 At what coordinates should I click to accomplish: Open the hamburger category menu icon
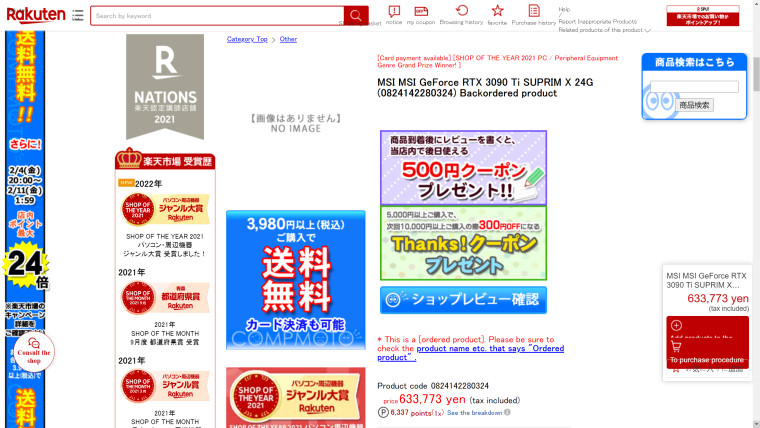tap(78, 16)
